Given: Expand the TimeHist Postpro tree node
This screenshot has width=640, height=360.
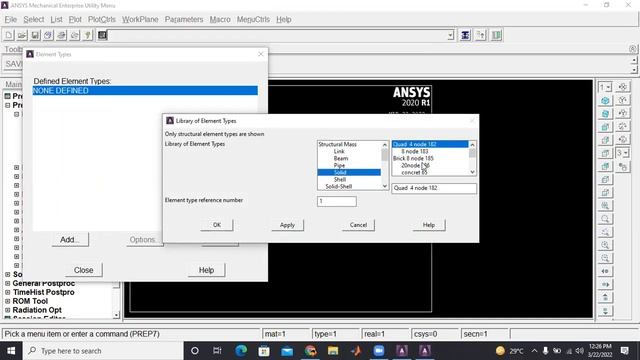Looking at the screenshot, I should [x=7, y=292].
